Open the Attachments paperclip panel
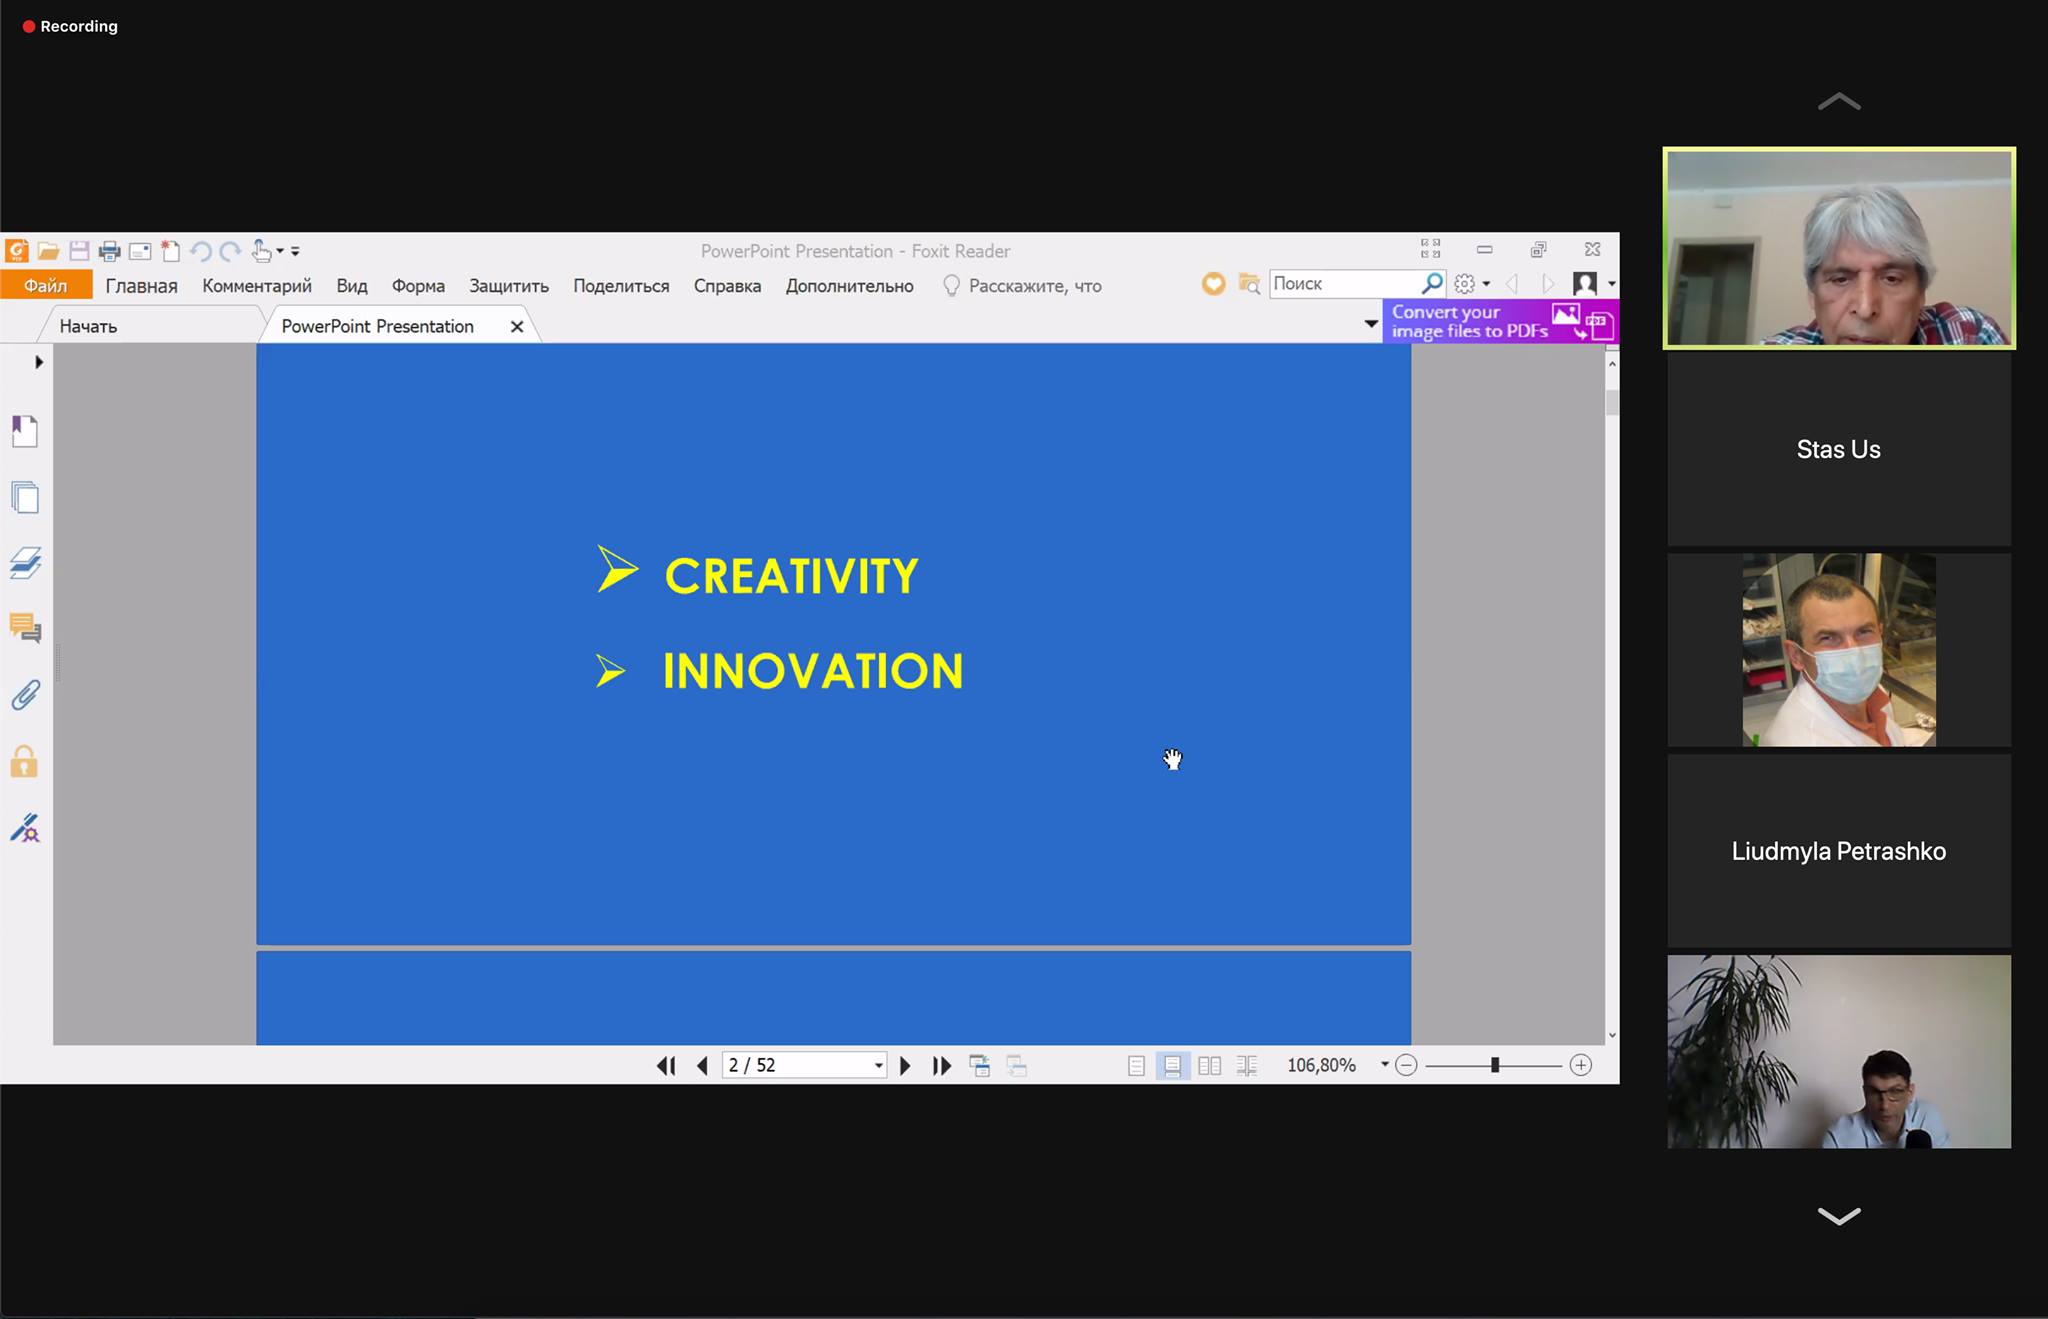The height and width of the screenshot is (1319, 2048). [25, 695]
